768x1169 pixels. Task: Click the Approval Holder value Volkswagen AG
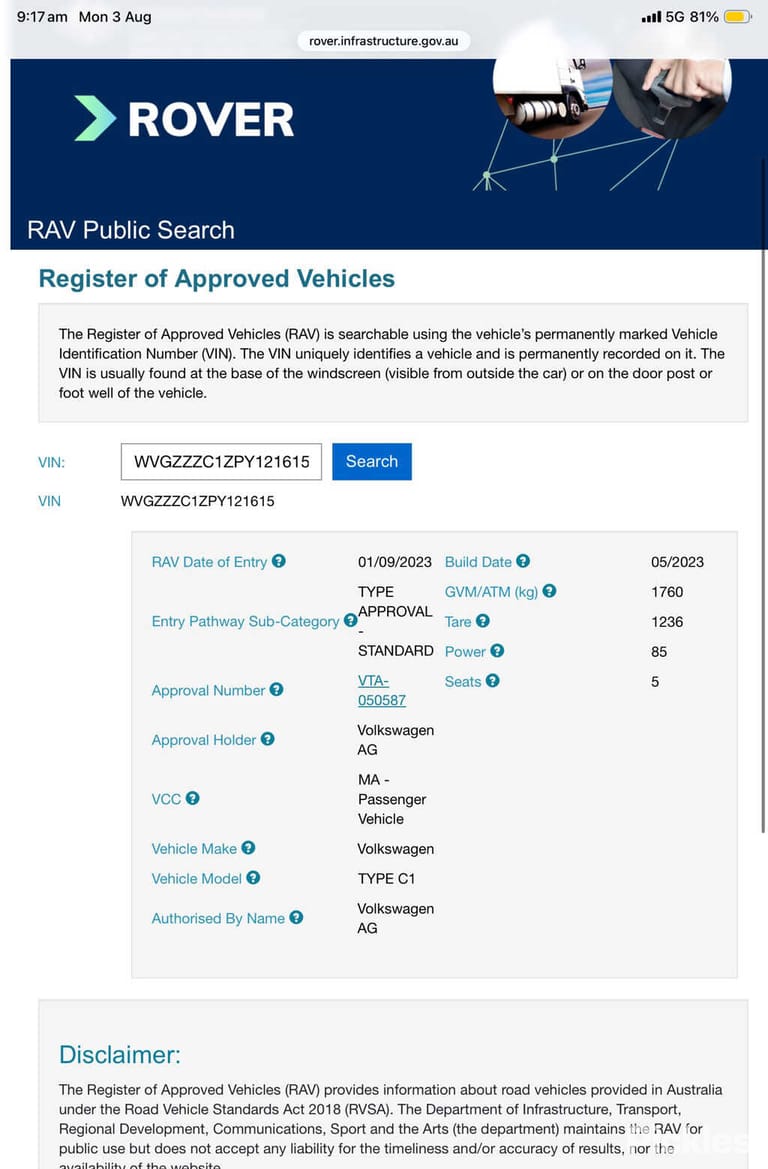pos(396,740)
